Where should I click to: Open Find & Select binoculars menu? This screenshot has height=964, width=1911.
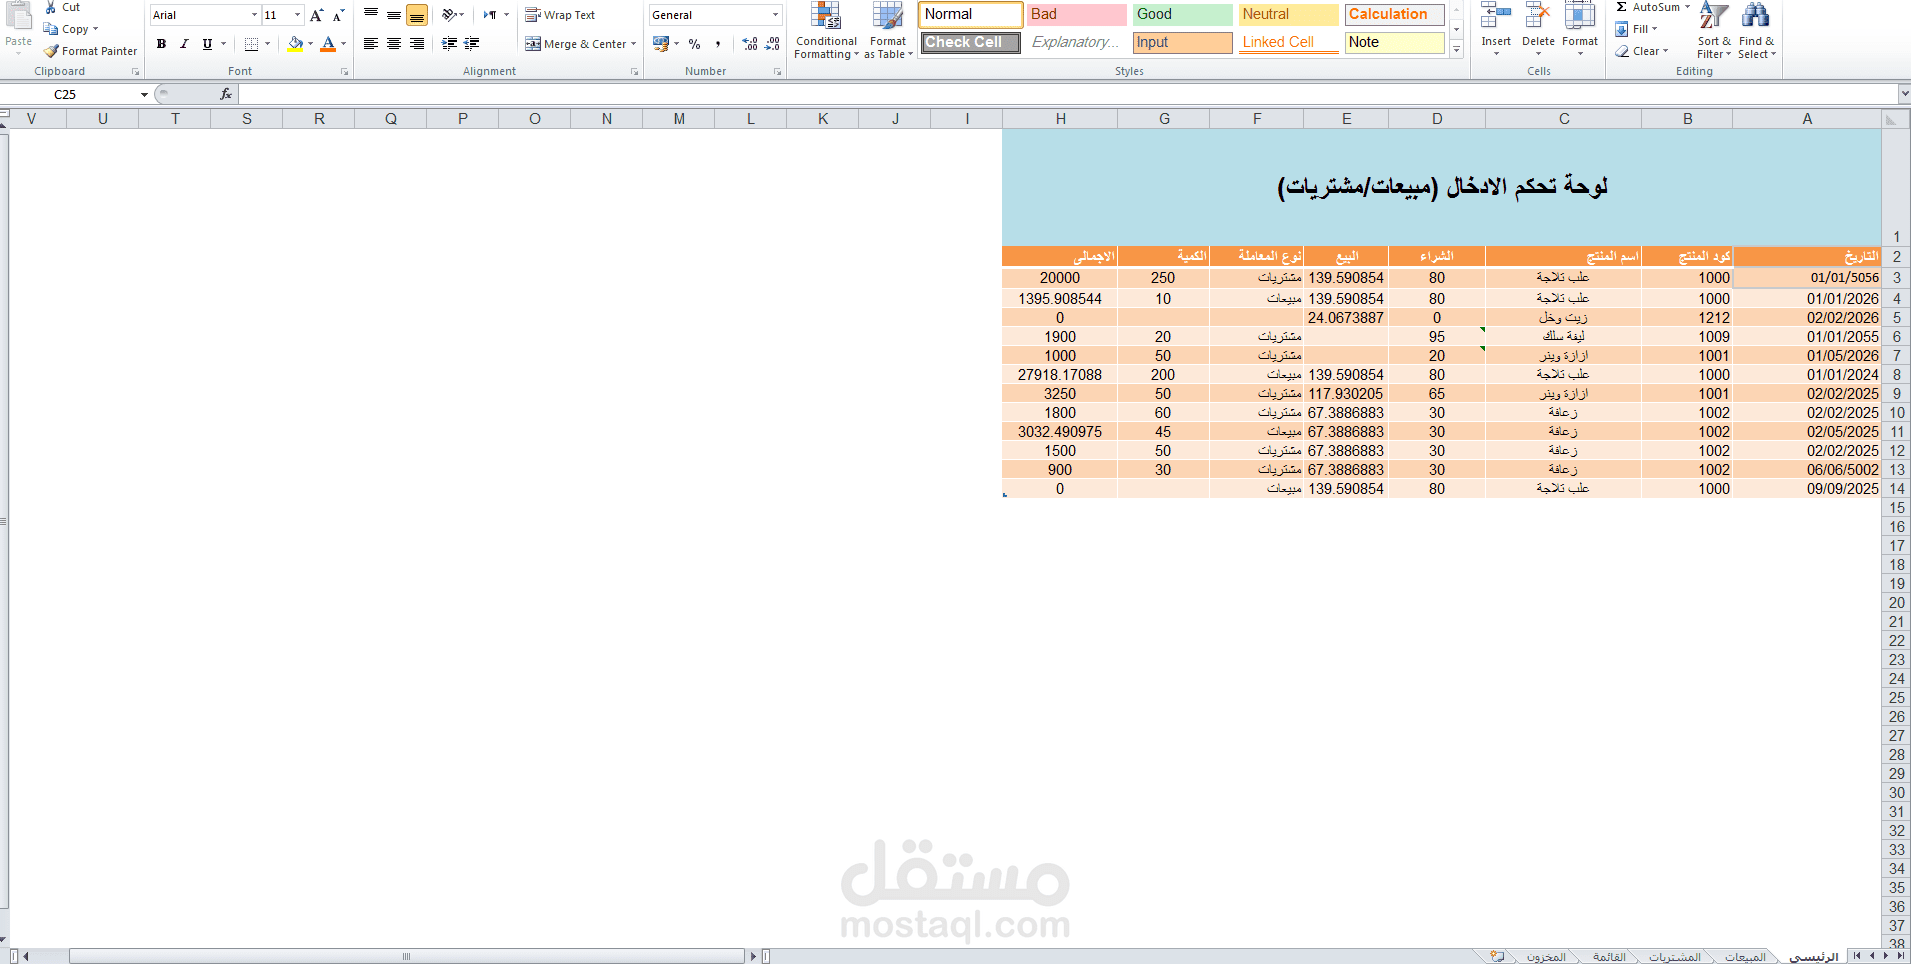point(1756,30)
